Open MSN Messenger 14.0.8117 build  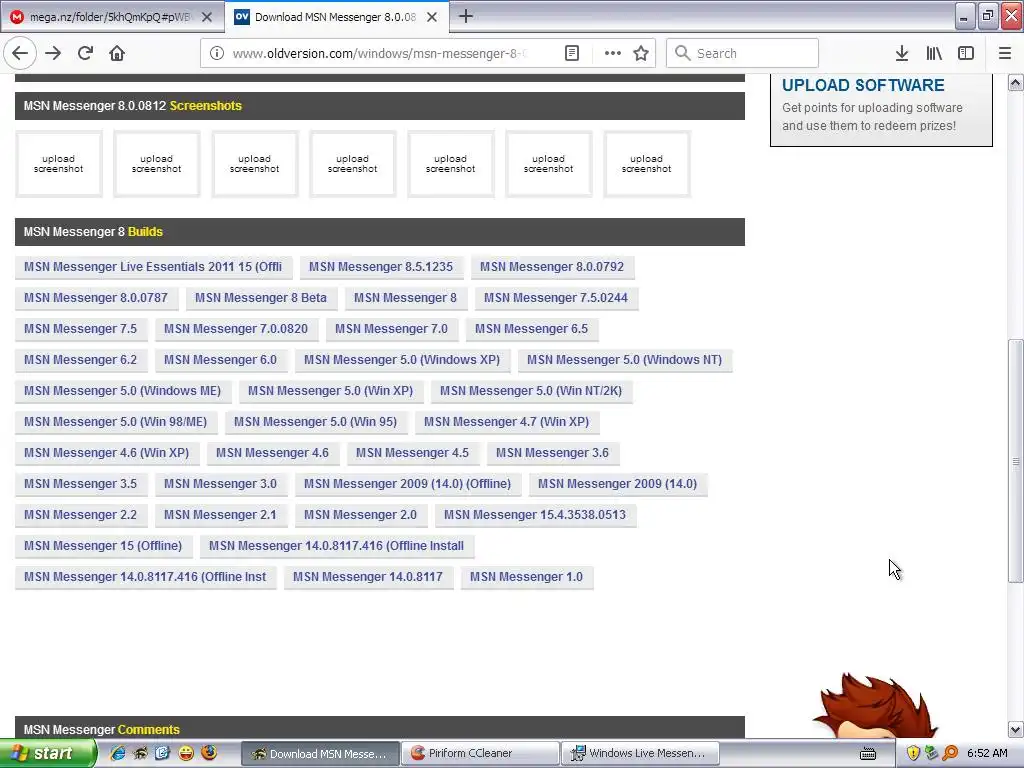368,577
